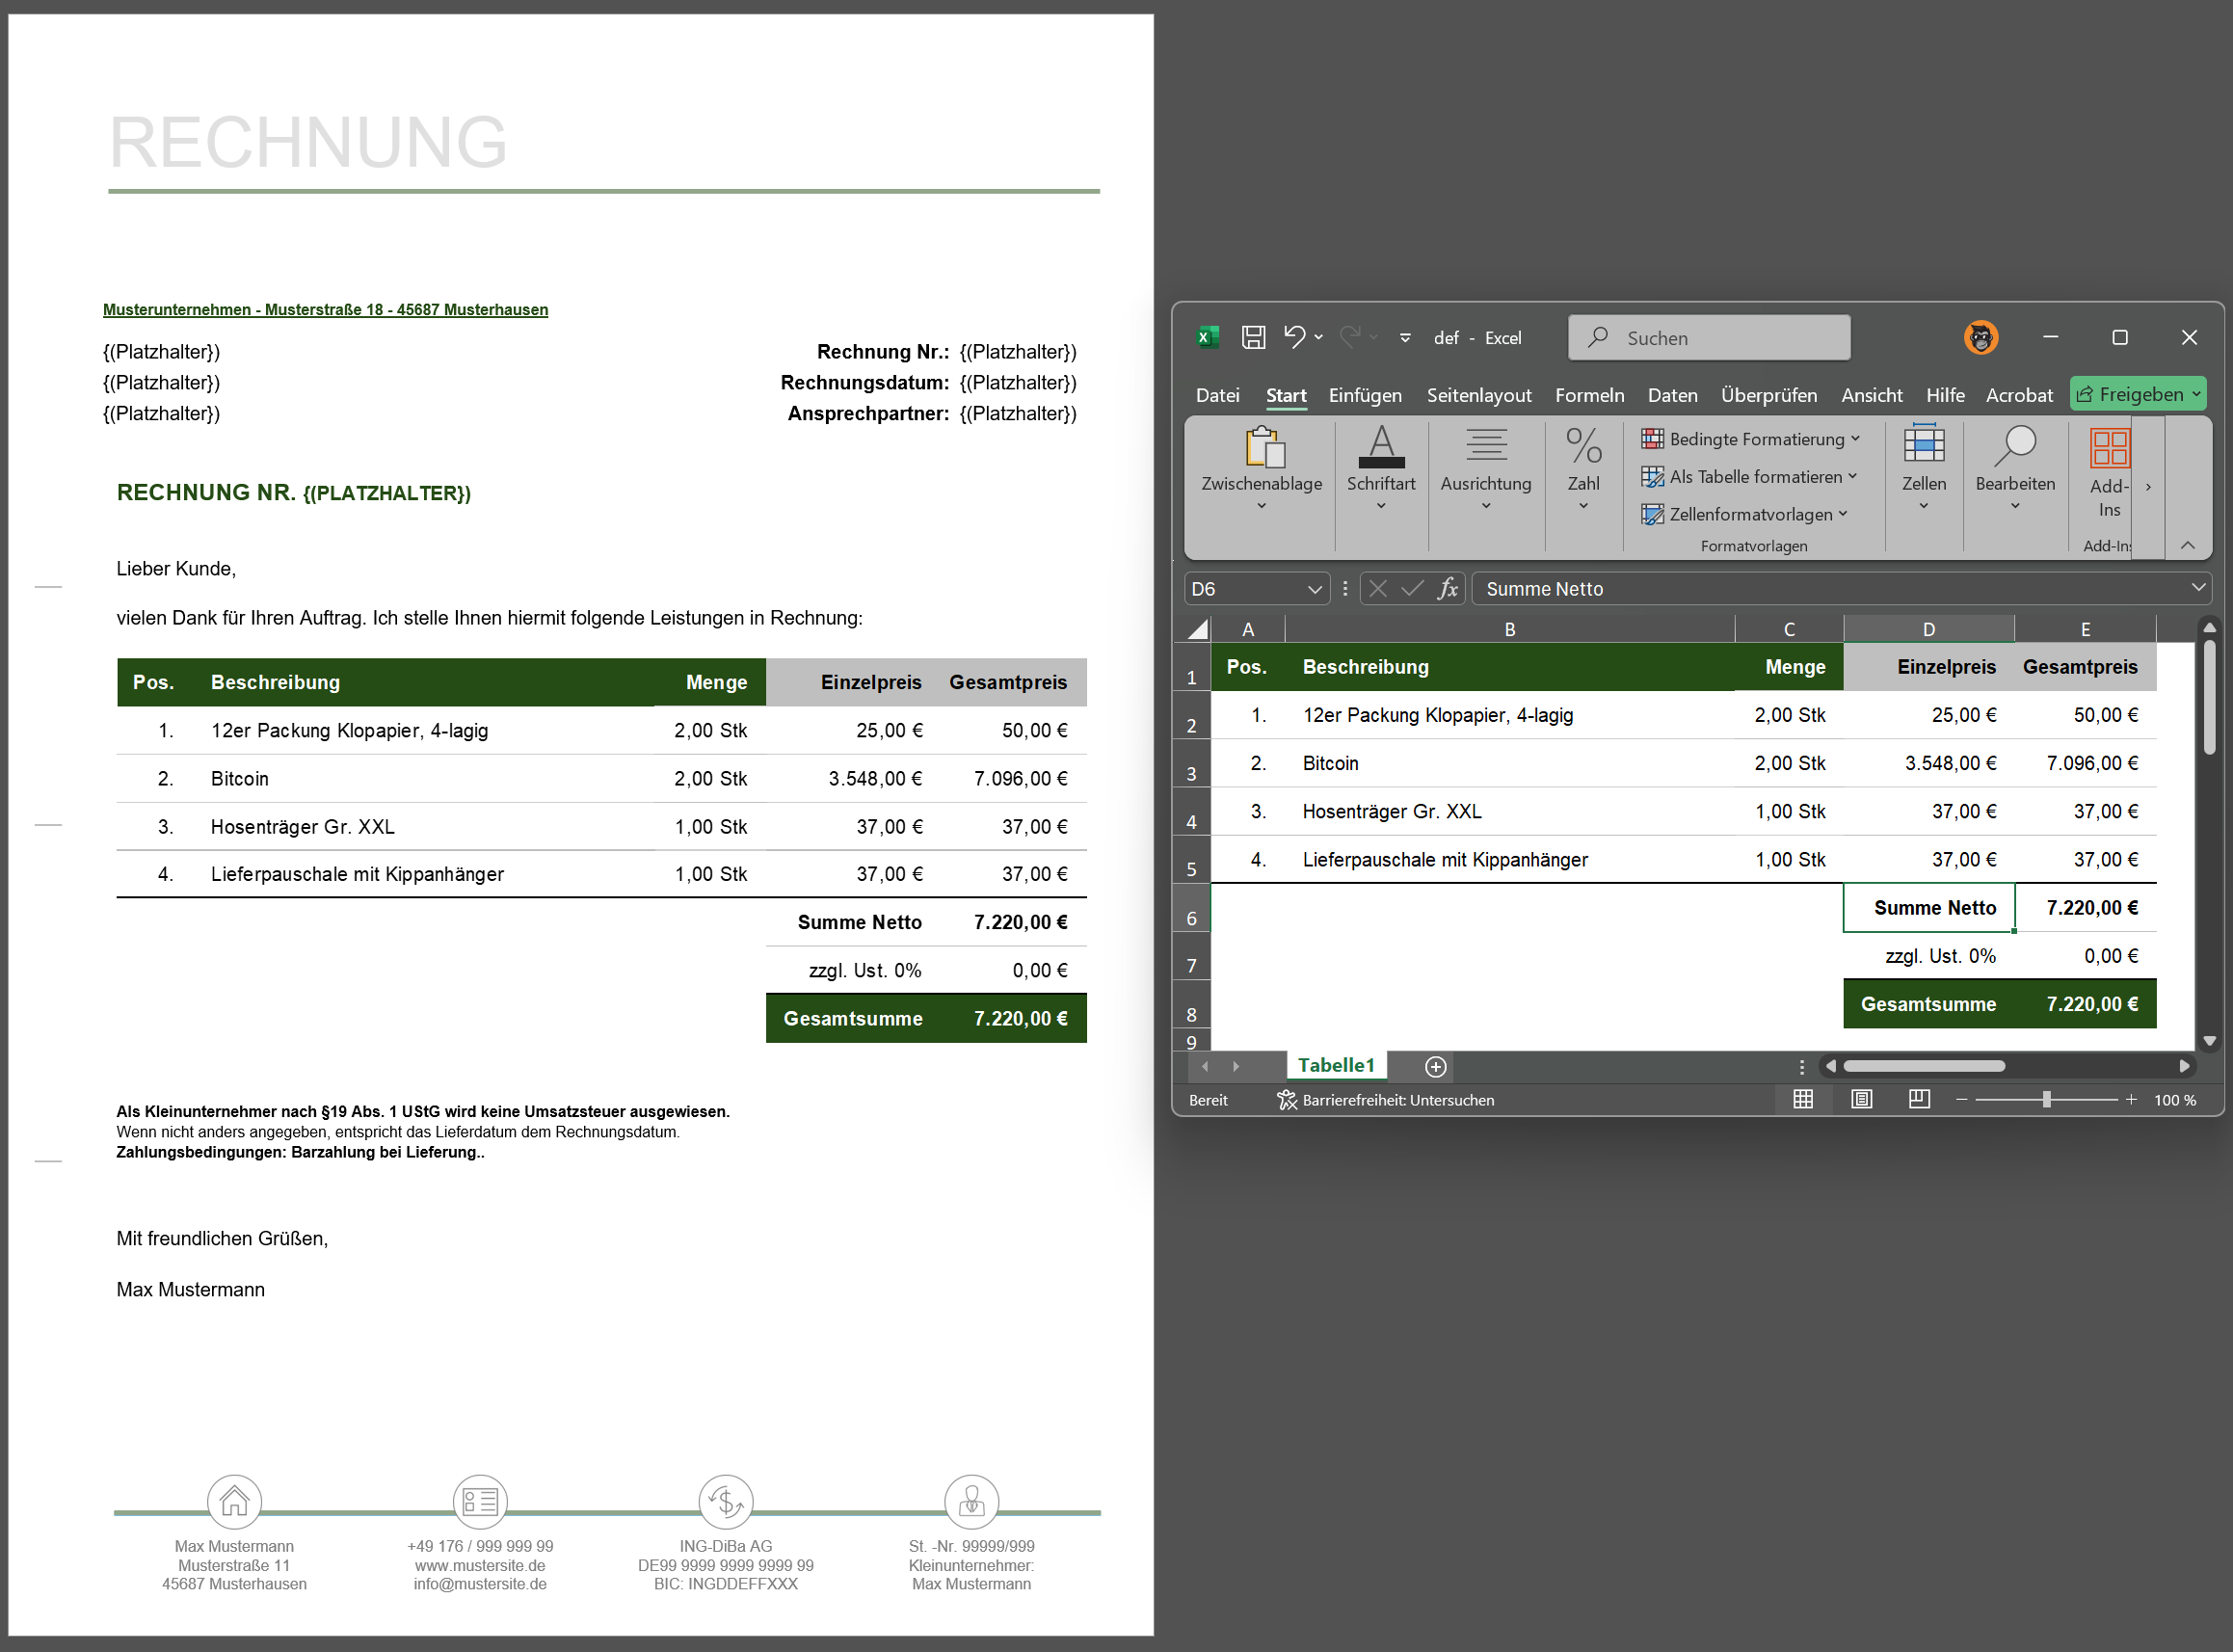The image size is (2233, 1652).
Task: Click the Schriftart font icon
Action: click(1380, 448)
